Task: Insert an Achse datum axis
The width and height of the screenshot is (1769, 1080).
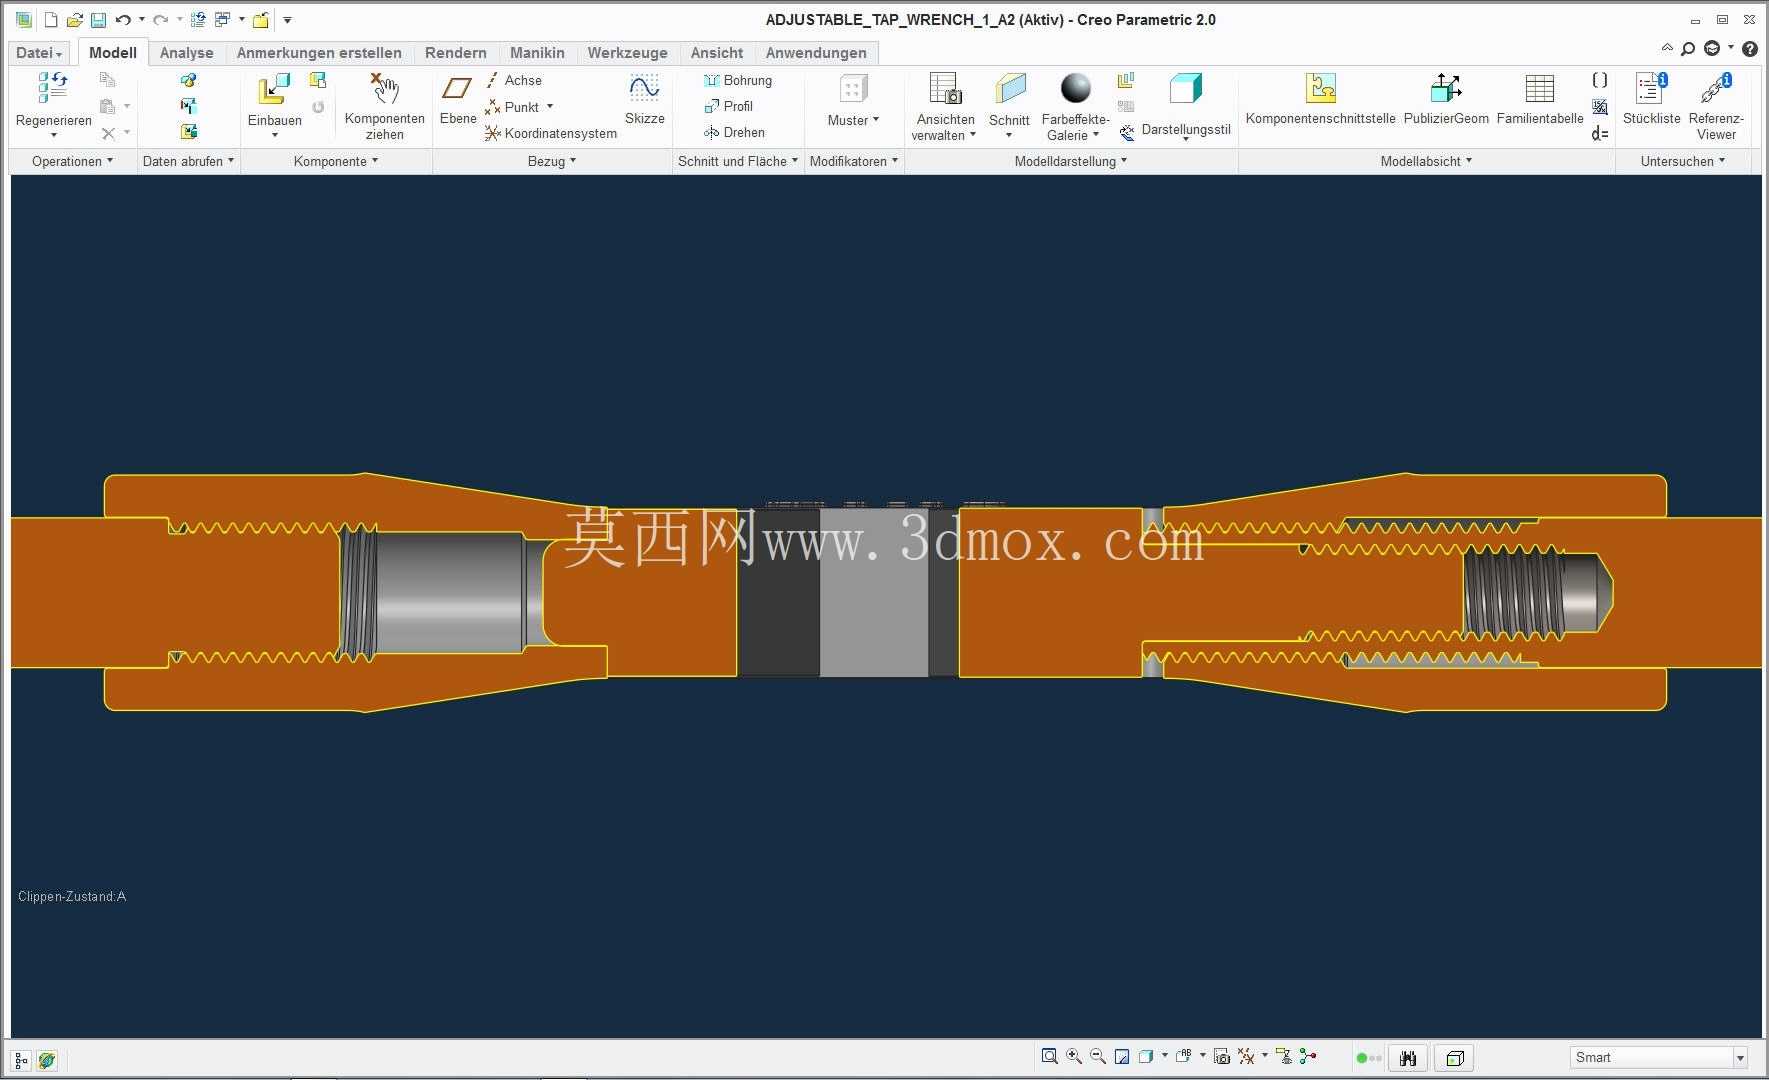Action: click(513, 80)
